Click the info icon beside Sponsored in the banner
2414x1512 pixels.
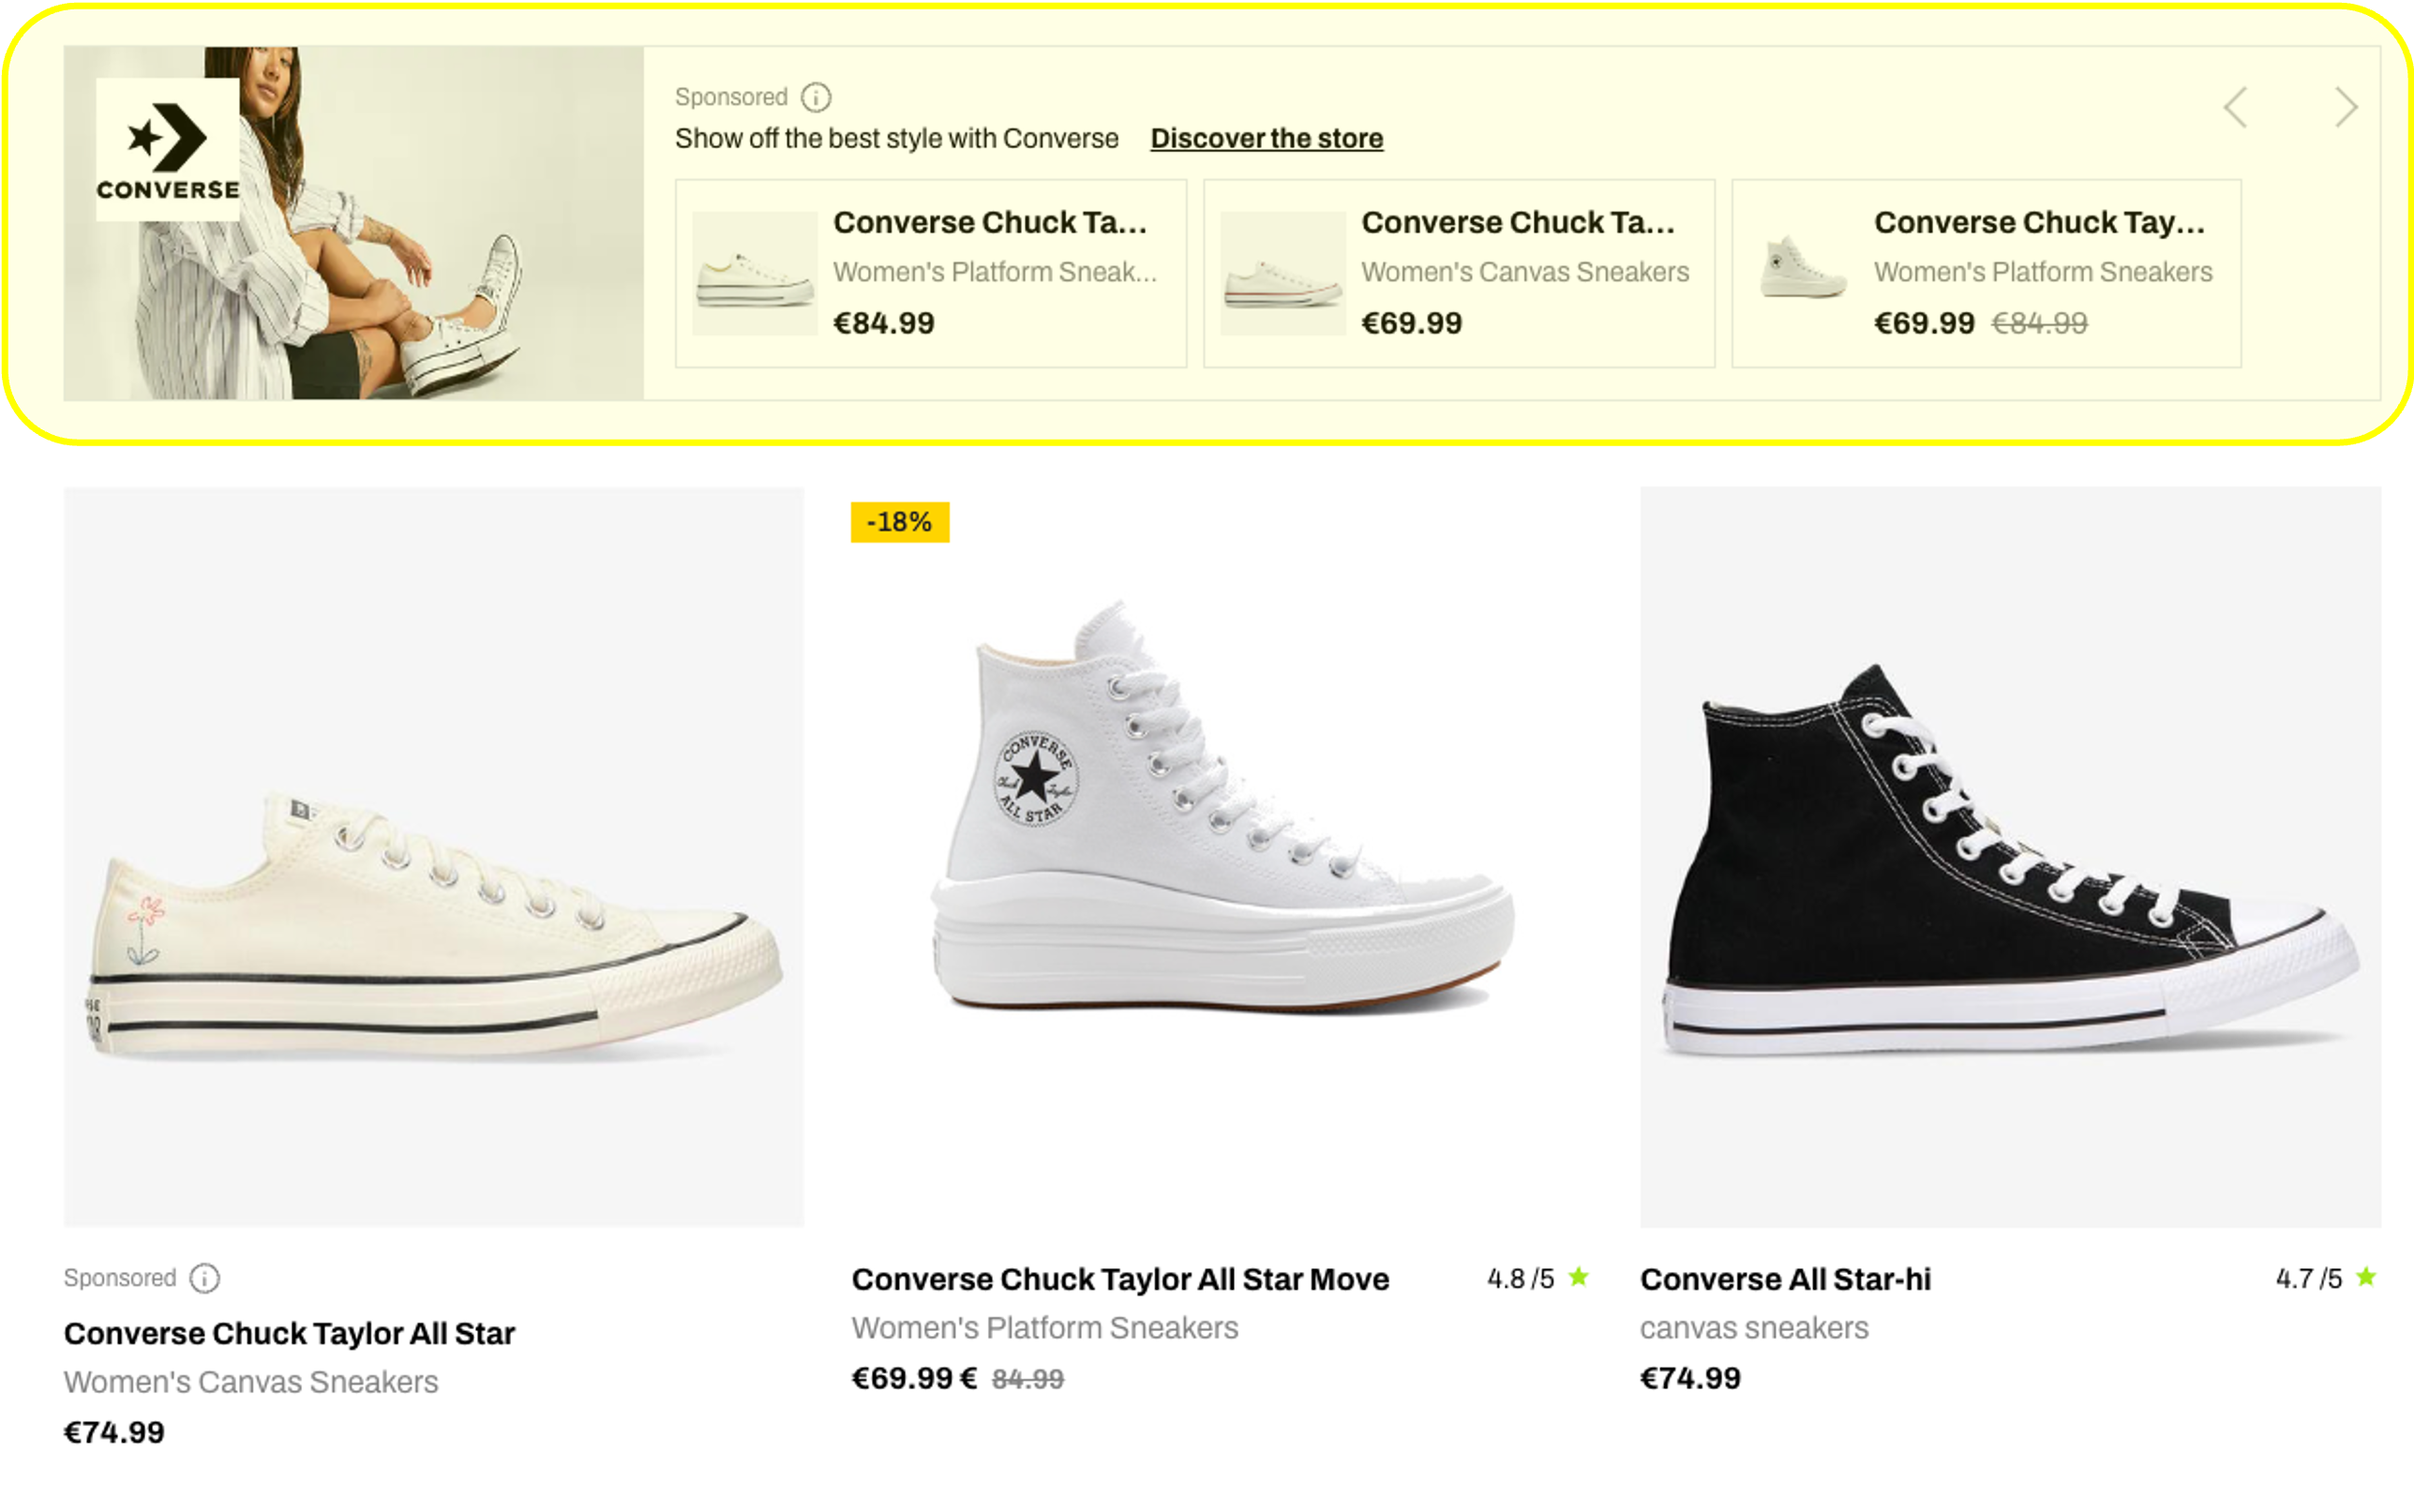coord(816,97)
